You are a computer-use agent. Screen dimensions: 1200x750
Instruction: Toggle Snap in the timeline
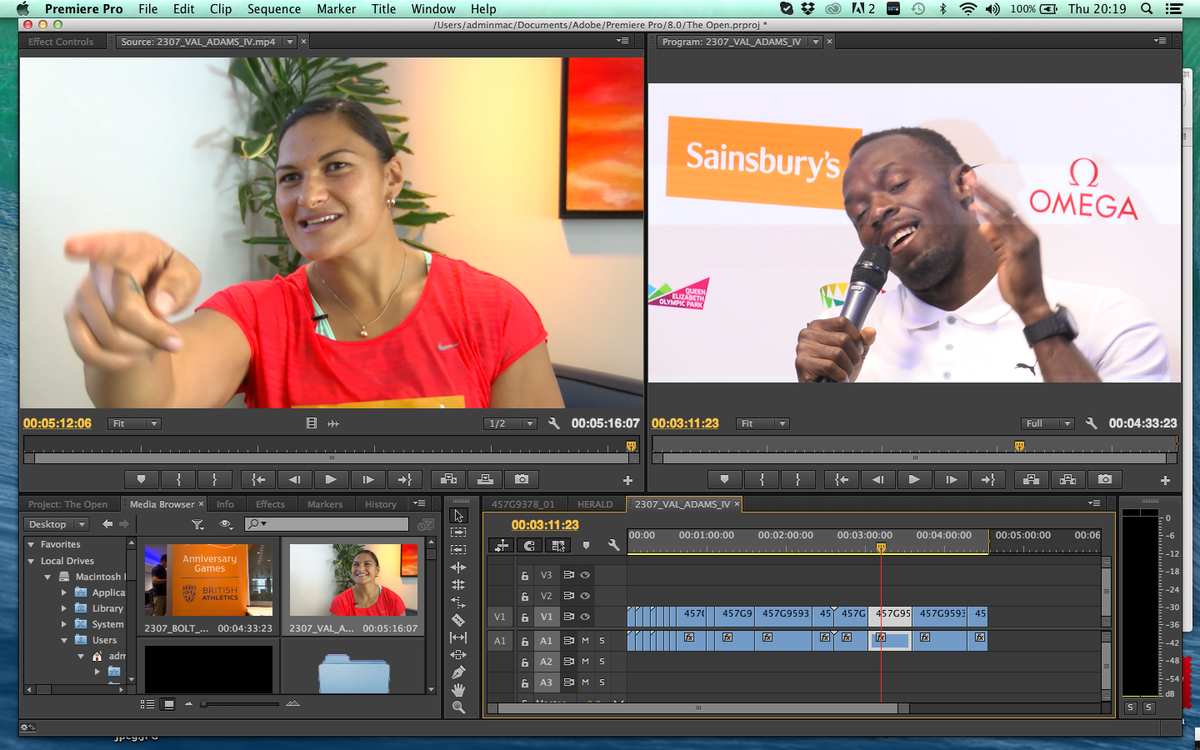point(530,545)
